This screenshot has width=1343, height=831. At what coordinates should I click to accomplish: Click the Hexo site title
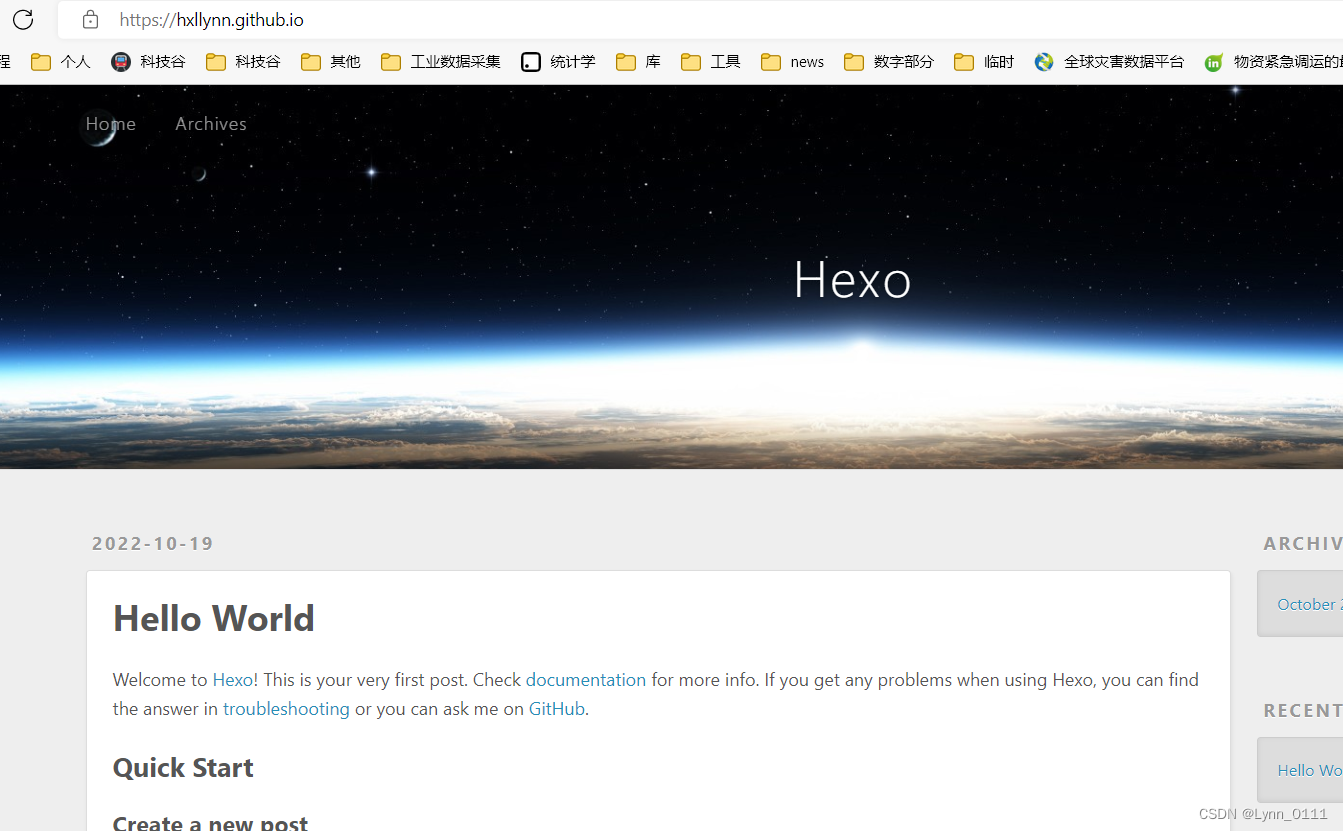852,279
